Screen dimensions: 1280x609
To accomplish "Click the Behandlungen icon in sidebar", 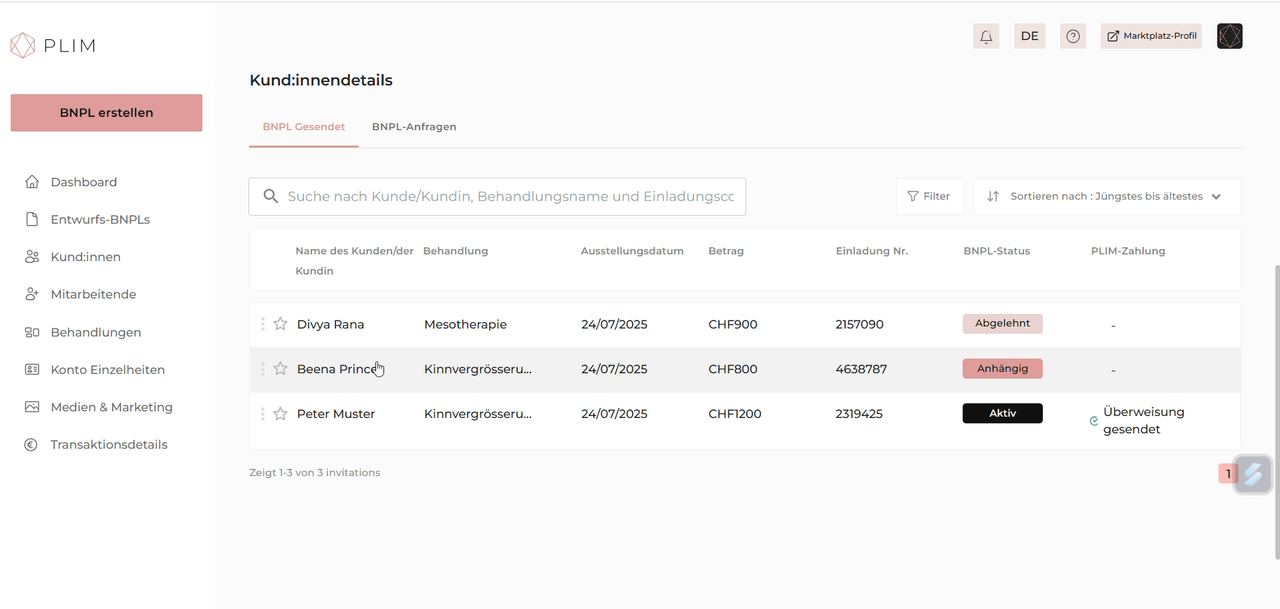I will [32, 332].
